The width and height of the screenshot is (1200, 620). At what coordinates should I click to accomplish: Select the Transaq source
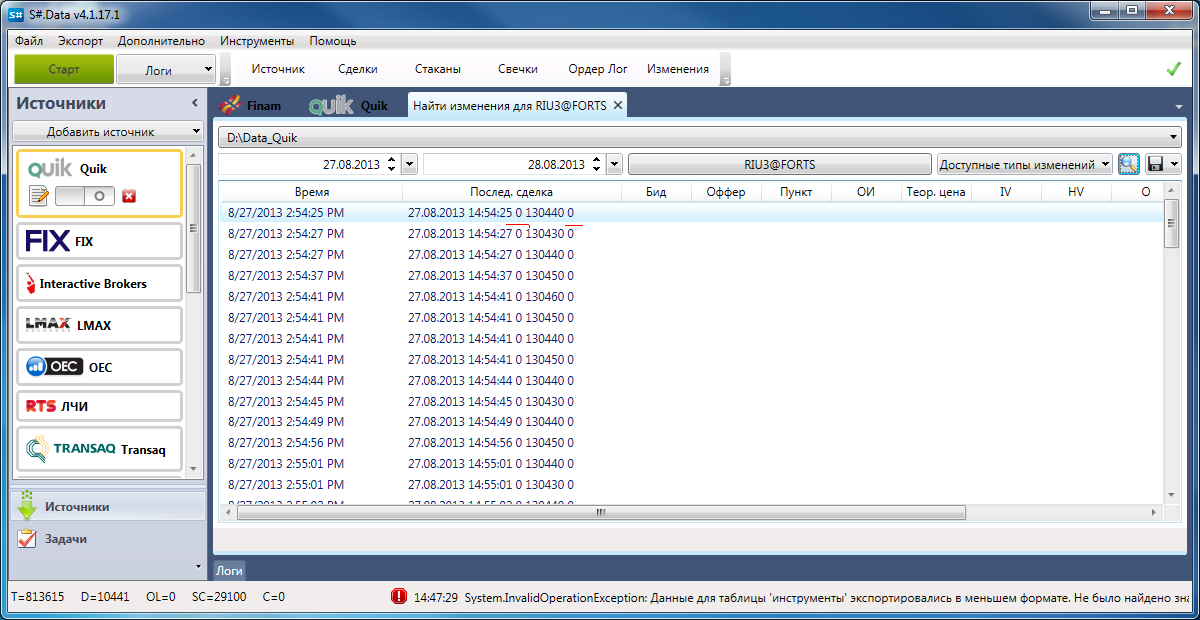(99, 449)
